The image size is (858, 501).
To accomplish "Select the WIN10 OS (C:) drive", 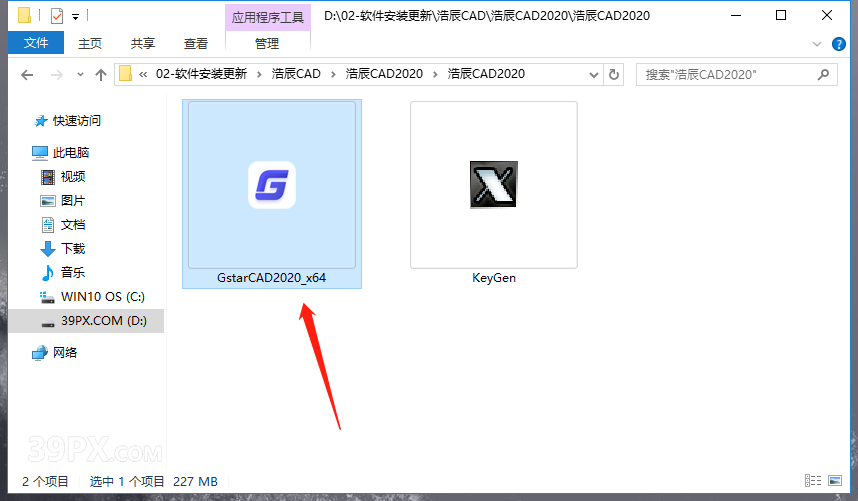I will [x=103, y=296].
